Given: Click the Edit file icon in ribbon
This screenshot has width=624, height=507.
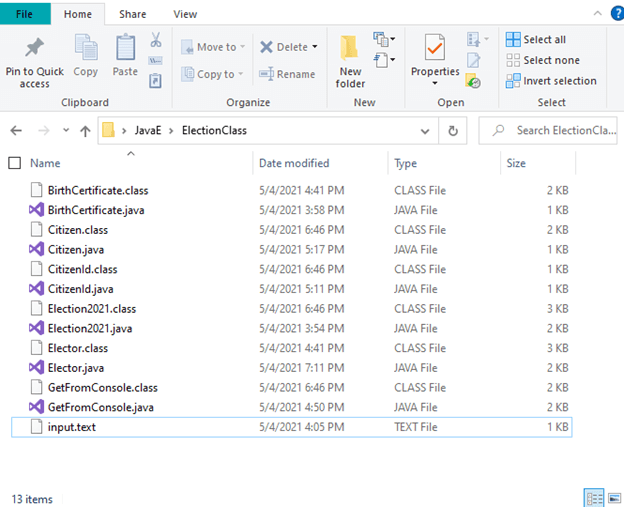Looking at the screenshot, I should tap(473, 60).
